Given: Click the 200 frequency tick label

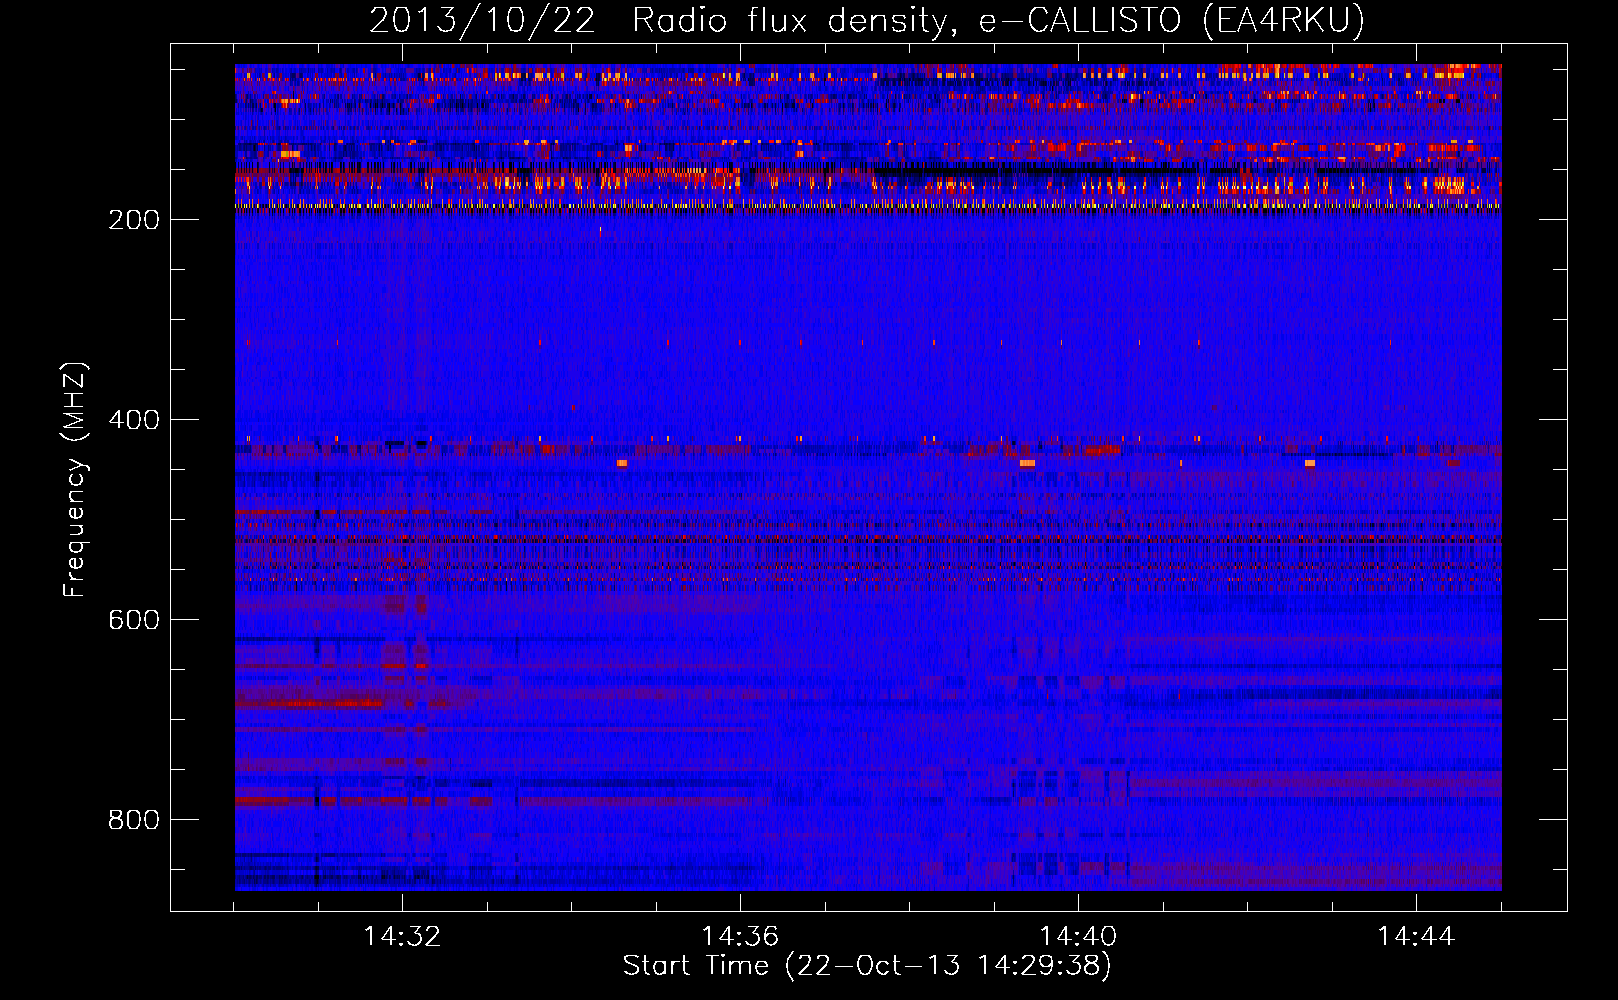Looking at the screenshot, I should (x=134, y=220).
